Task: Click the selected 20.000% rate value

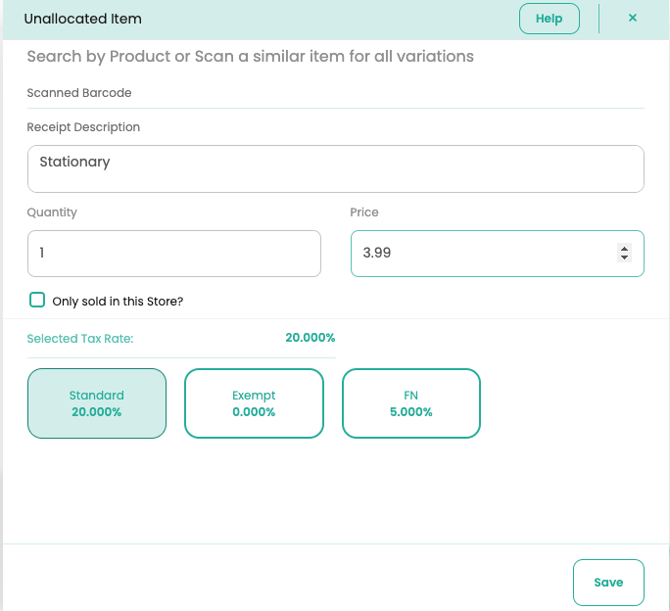Action: click(x=310, y=338)
